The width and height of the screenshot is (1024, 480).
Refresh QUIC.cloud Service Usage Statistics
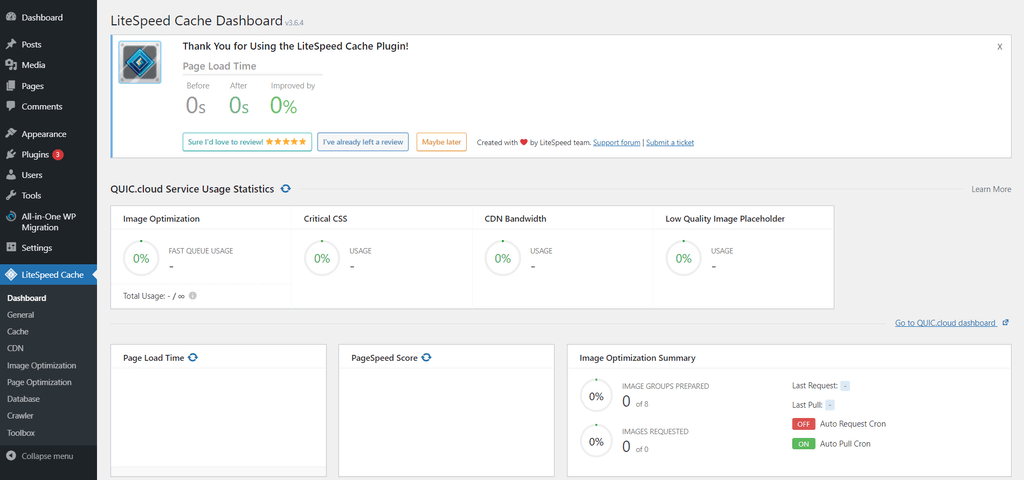pyautogui.click(x=286, y=188)
